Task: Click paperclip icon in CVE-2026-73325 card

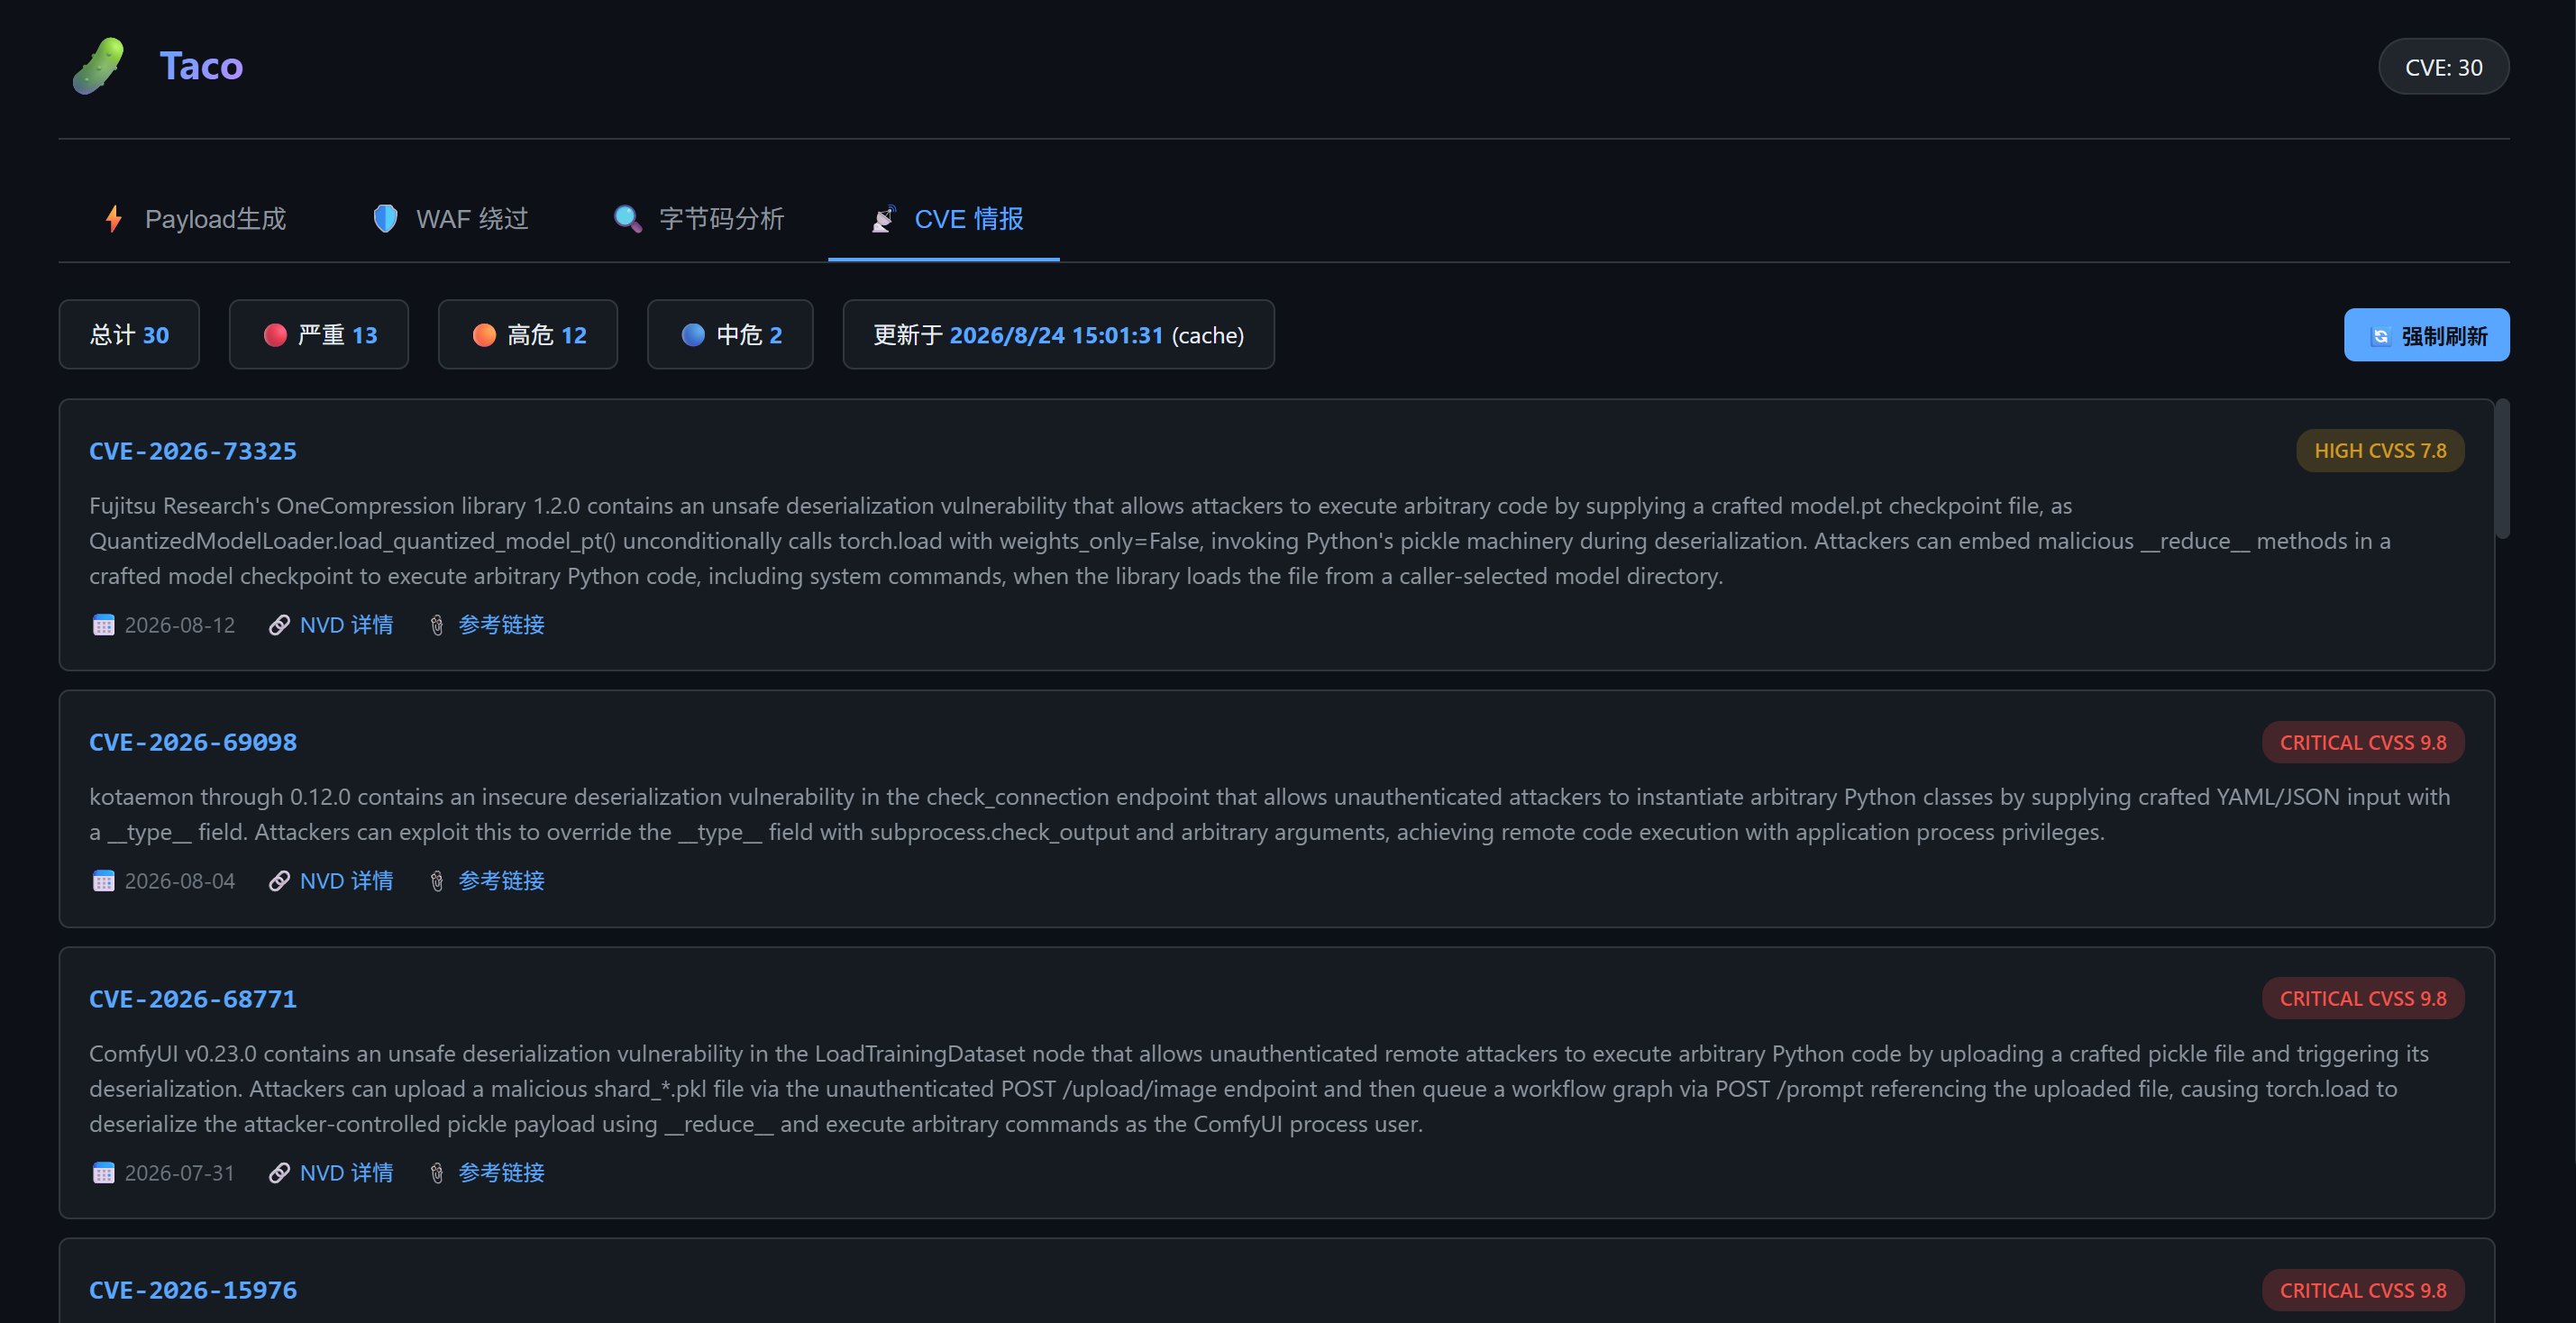Action: [437, 625]
